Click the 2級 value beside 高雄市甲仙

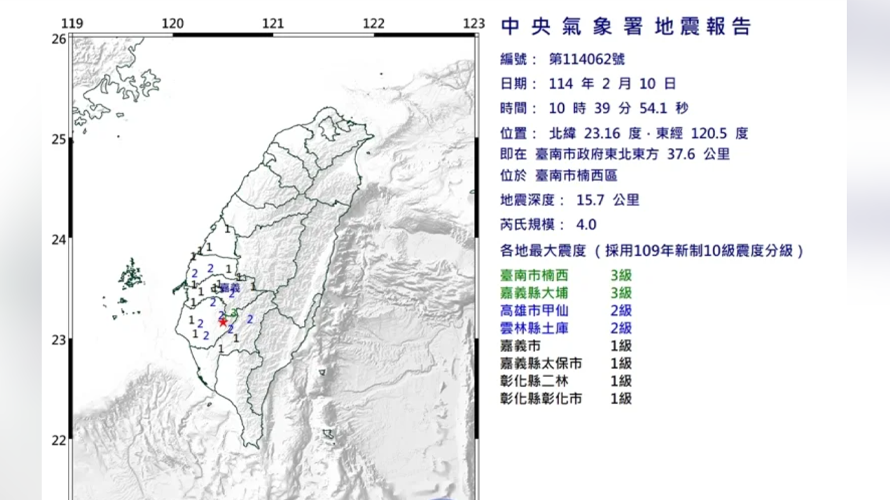pyautogui.click(x=621, y=311)
